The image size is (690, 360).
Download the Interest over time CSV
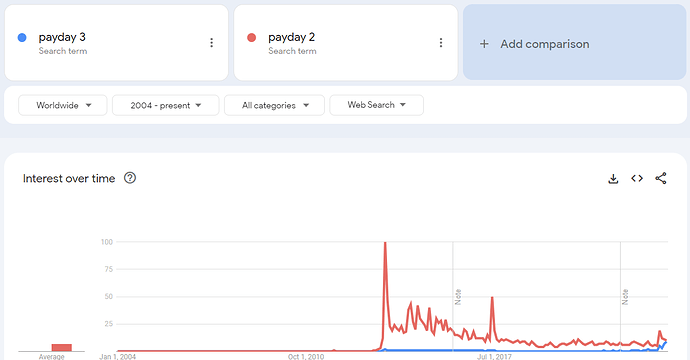(613, 178)
